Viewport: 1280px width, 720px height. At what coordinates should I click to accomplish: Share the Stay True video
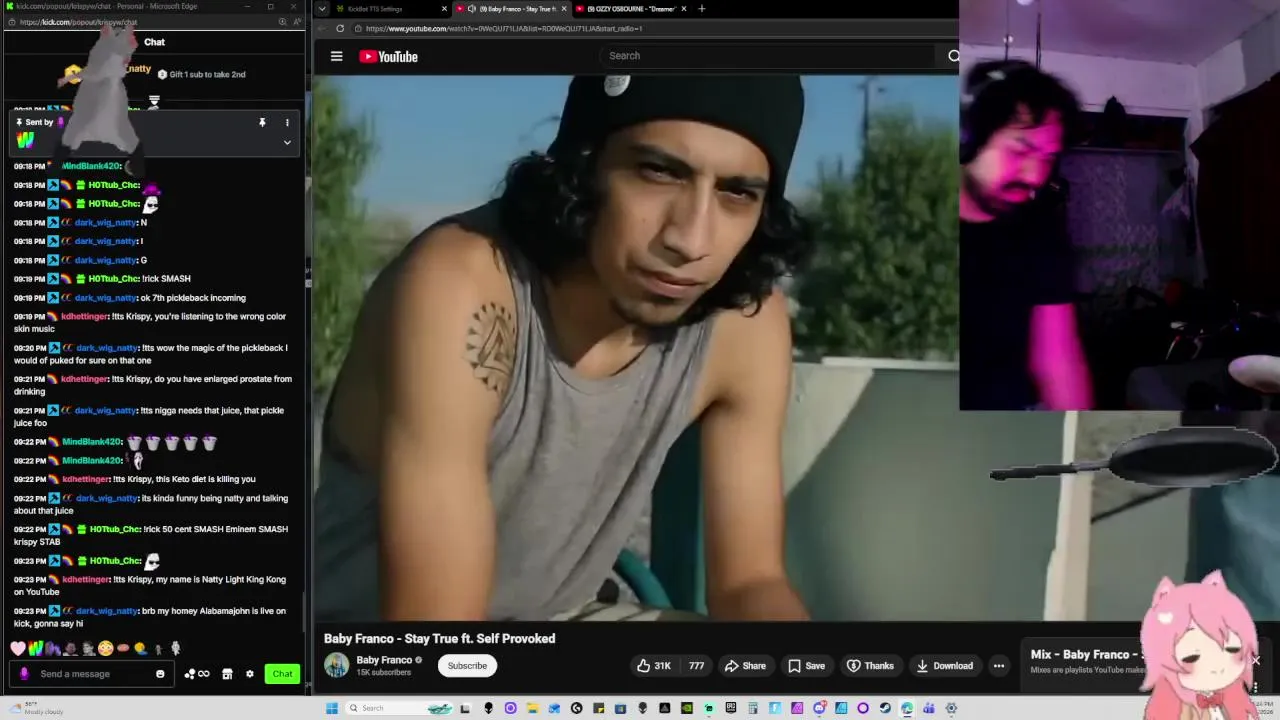point(745,666)
